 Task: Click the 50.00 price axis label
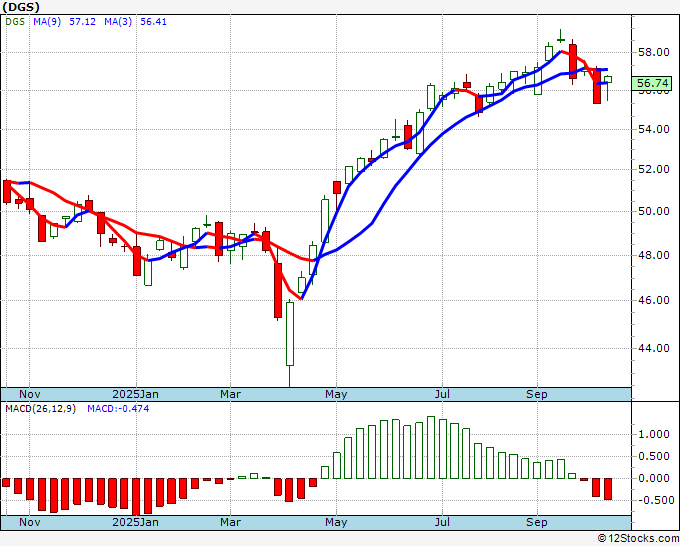654,211
